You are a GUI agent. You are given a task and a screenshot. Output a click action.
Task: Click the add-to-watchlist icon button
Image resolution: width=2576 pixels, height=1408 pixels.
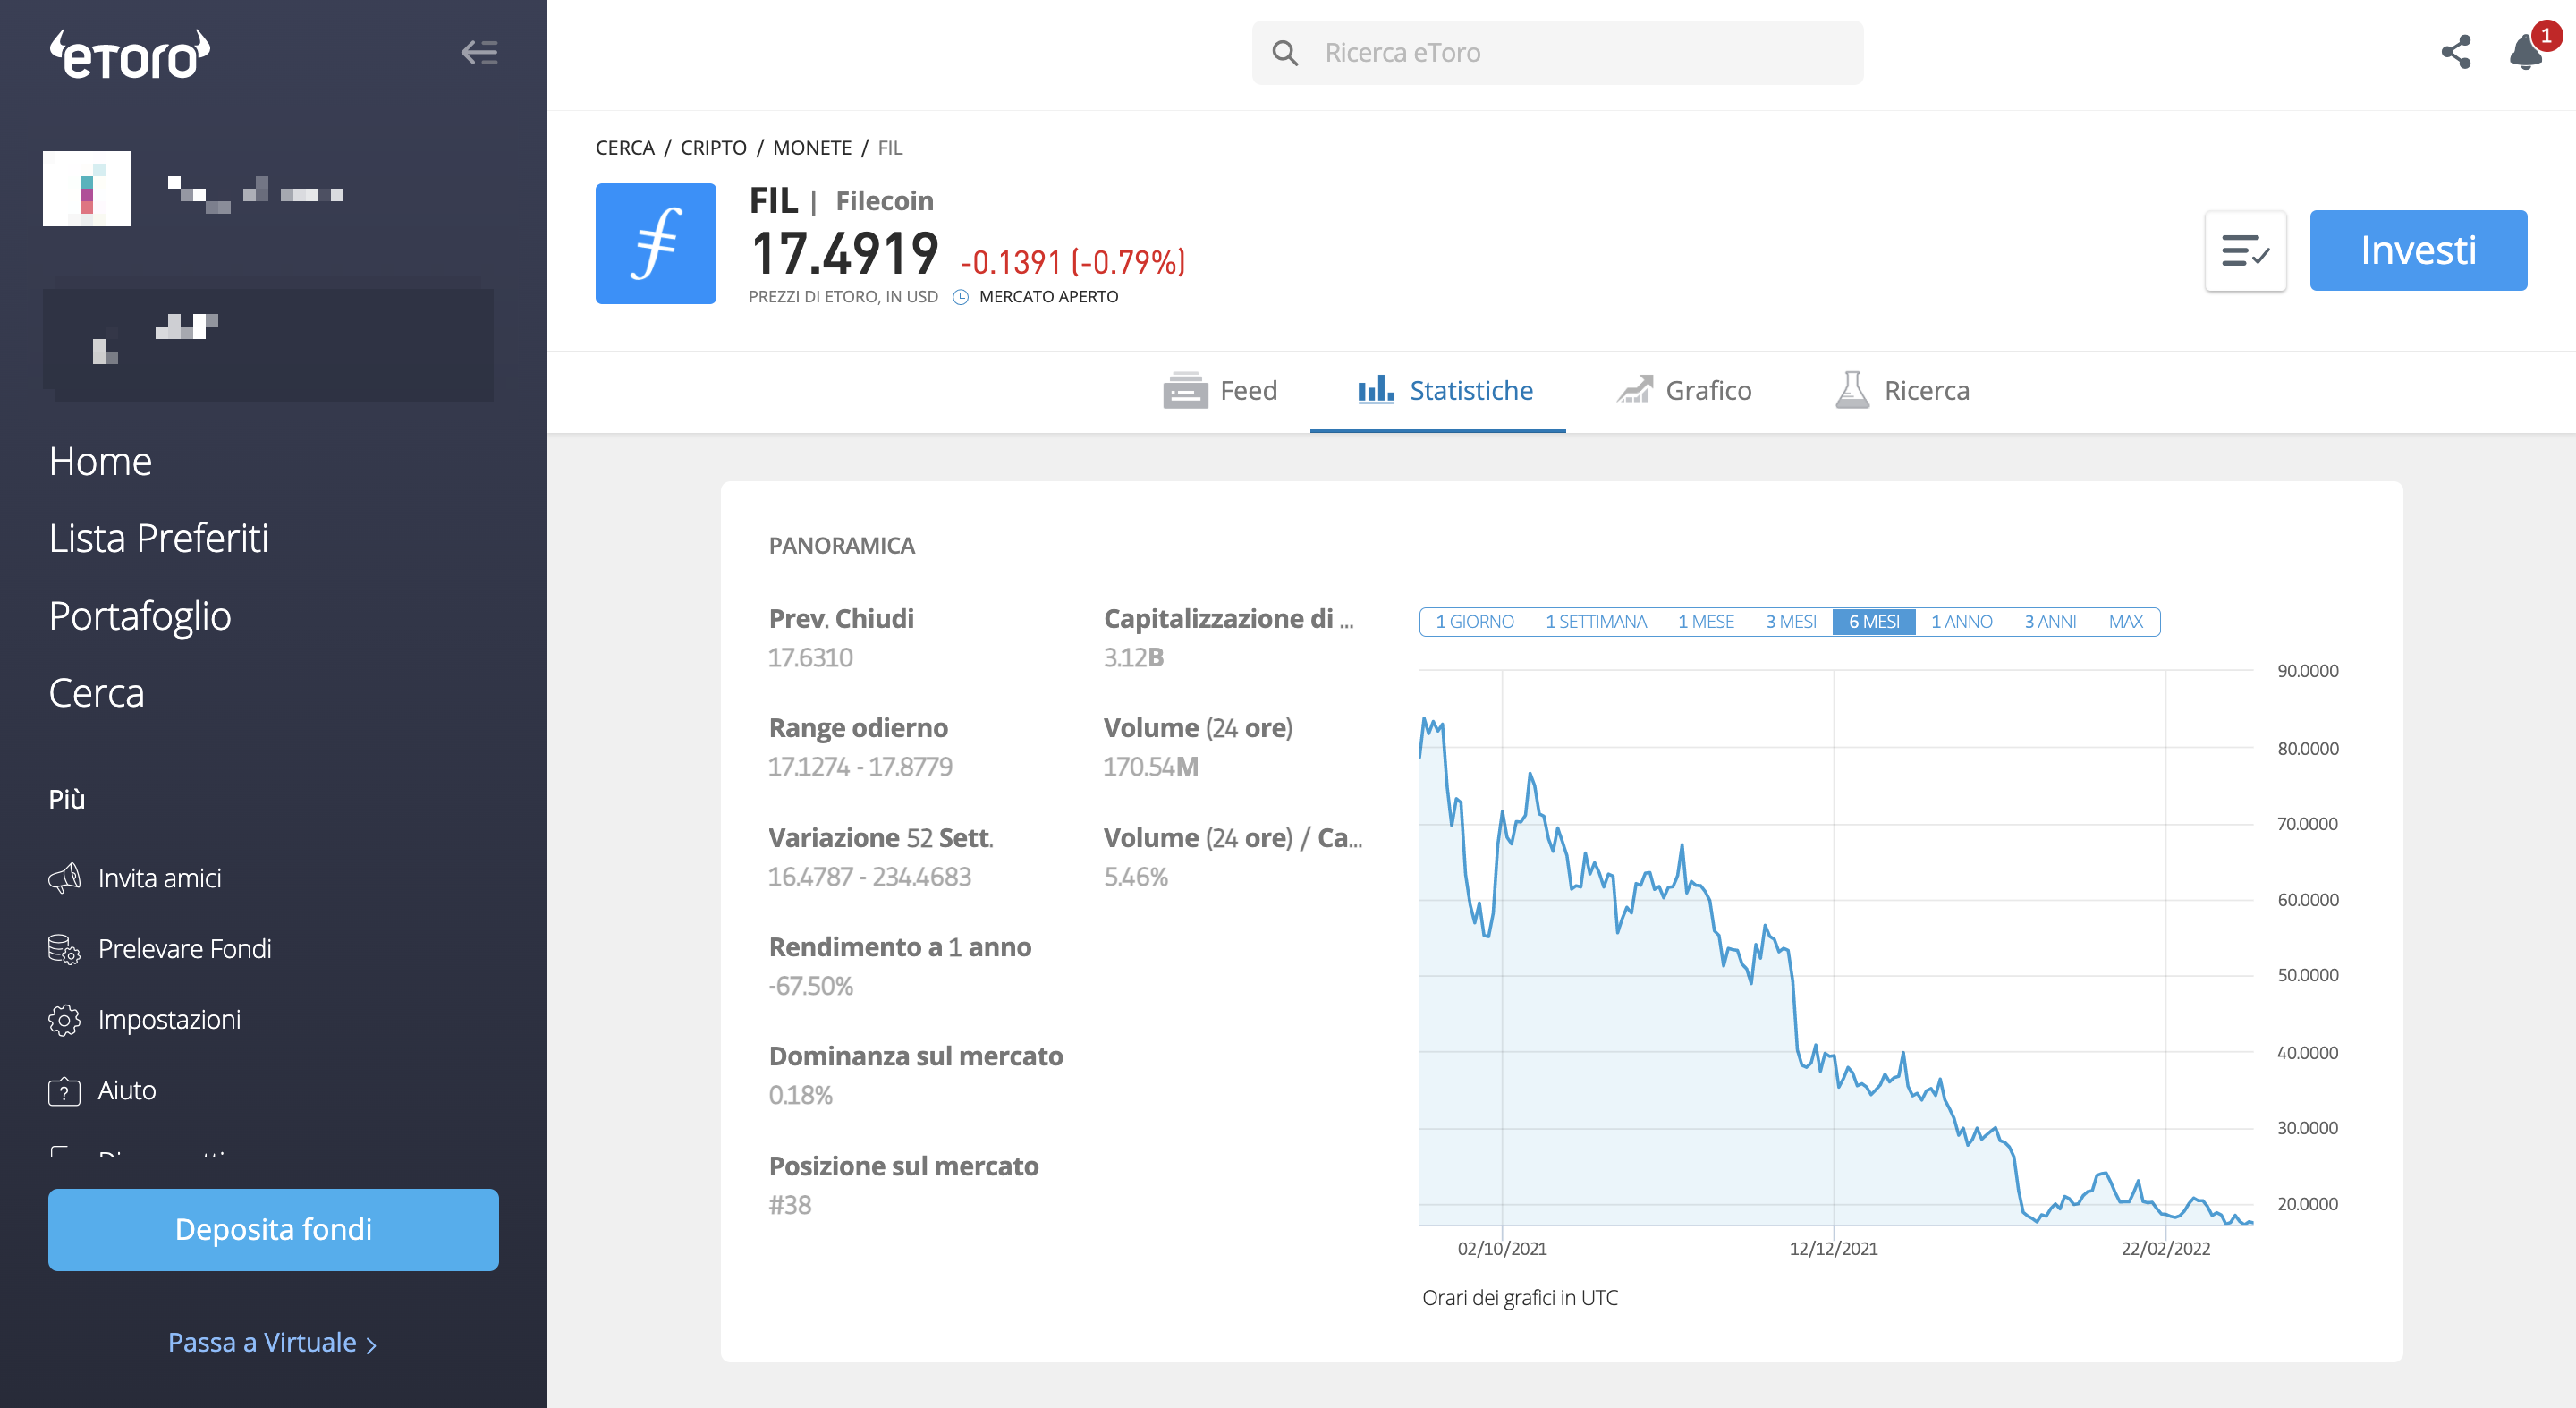pos(2245,250)
